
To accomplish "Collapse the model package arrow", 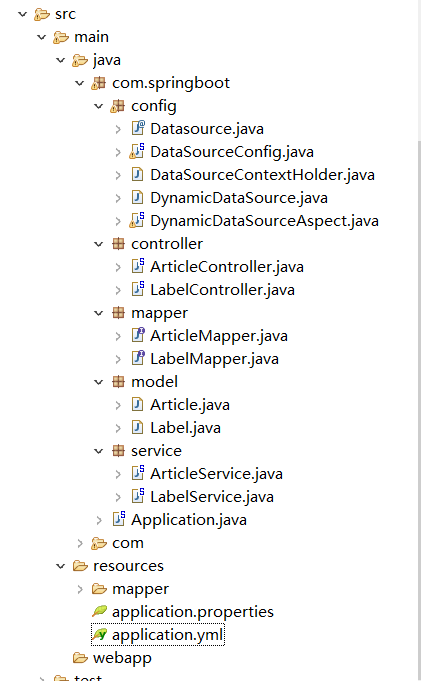I will [99, 383].
